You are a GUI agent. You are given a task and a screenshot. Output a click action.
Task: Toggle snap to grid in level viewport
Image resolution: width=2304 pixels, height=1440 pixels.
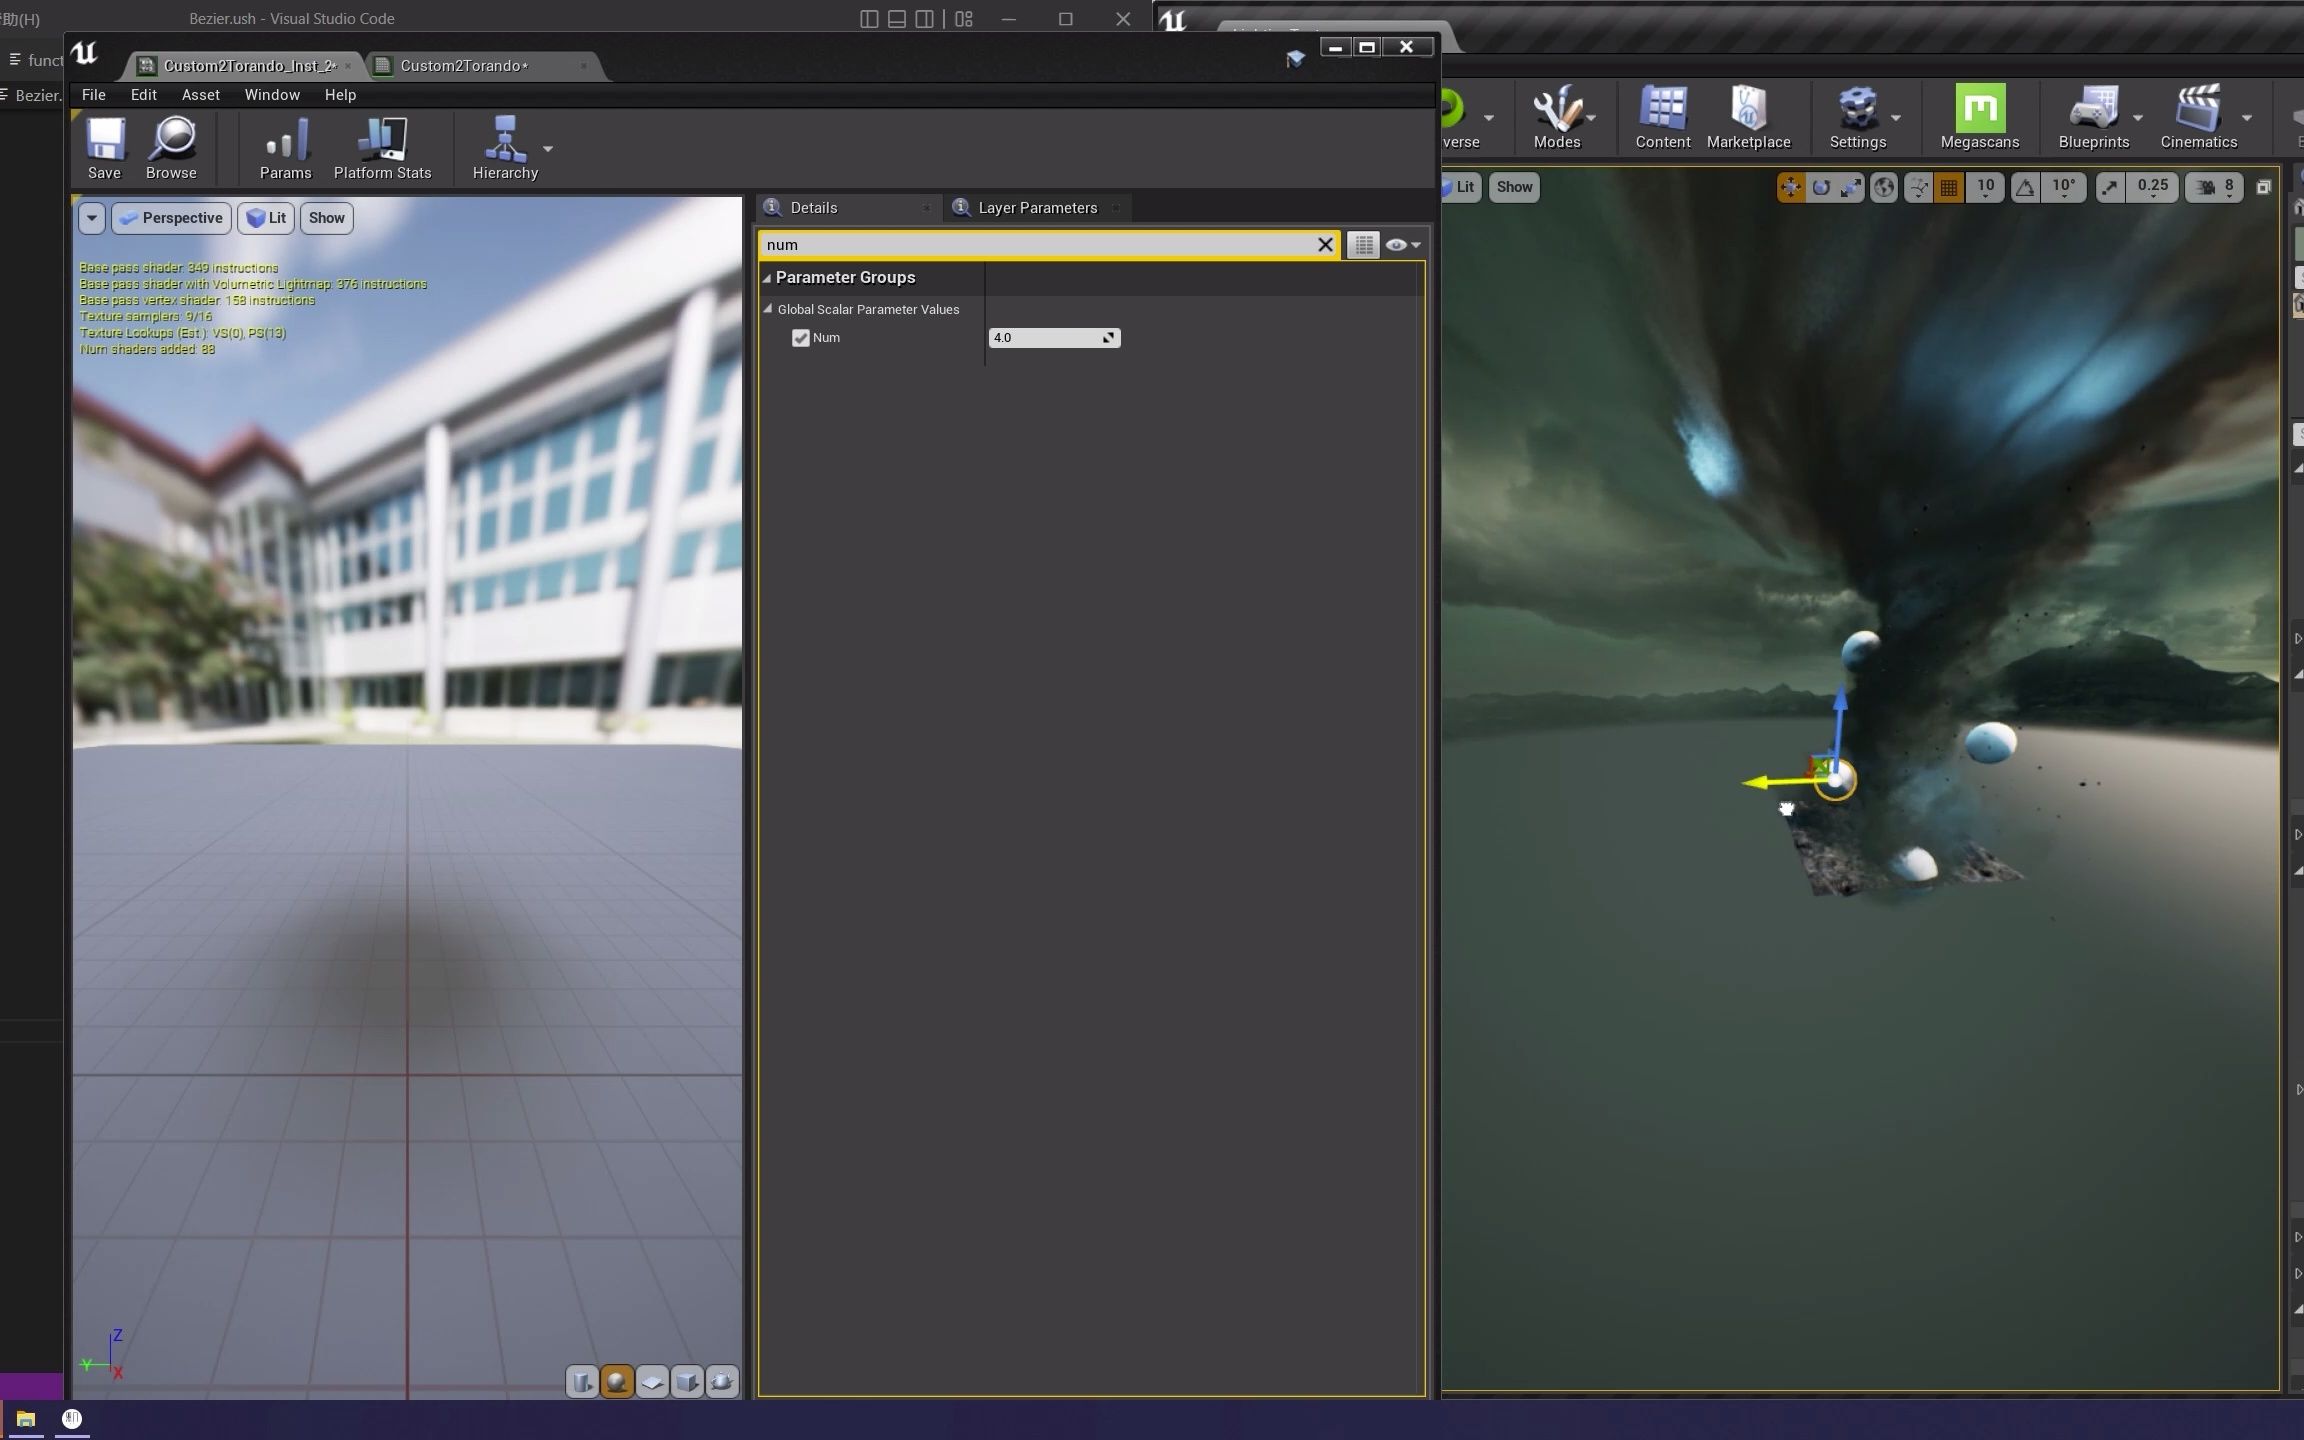1948,187
